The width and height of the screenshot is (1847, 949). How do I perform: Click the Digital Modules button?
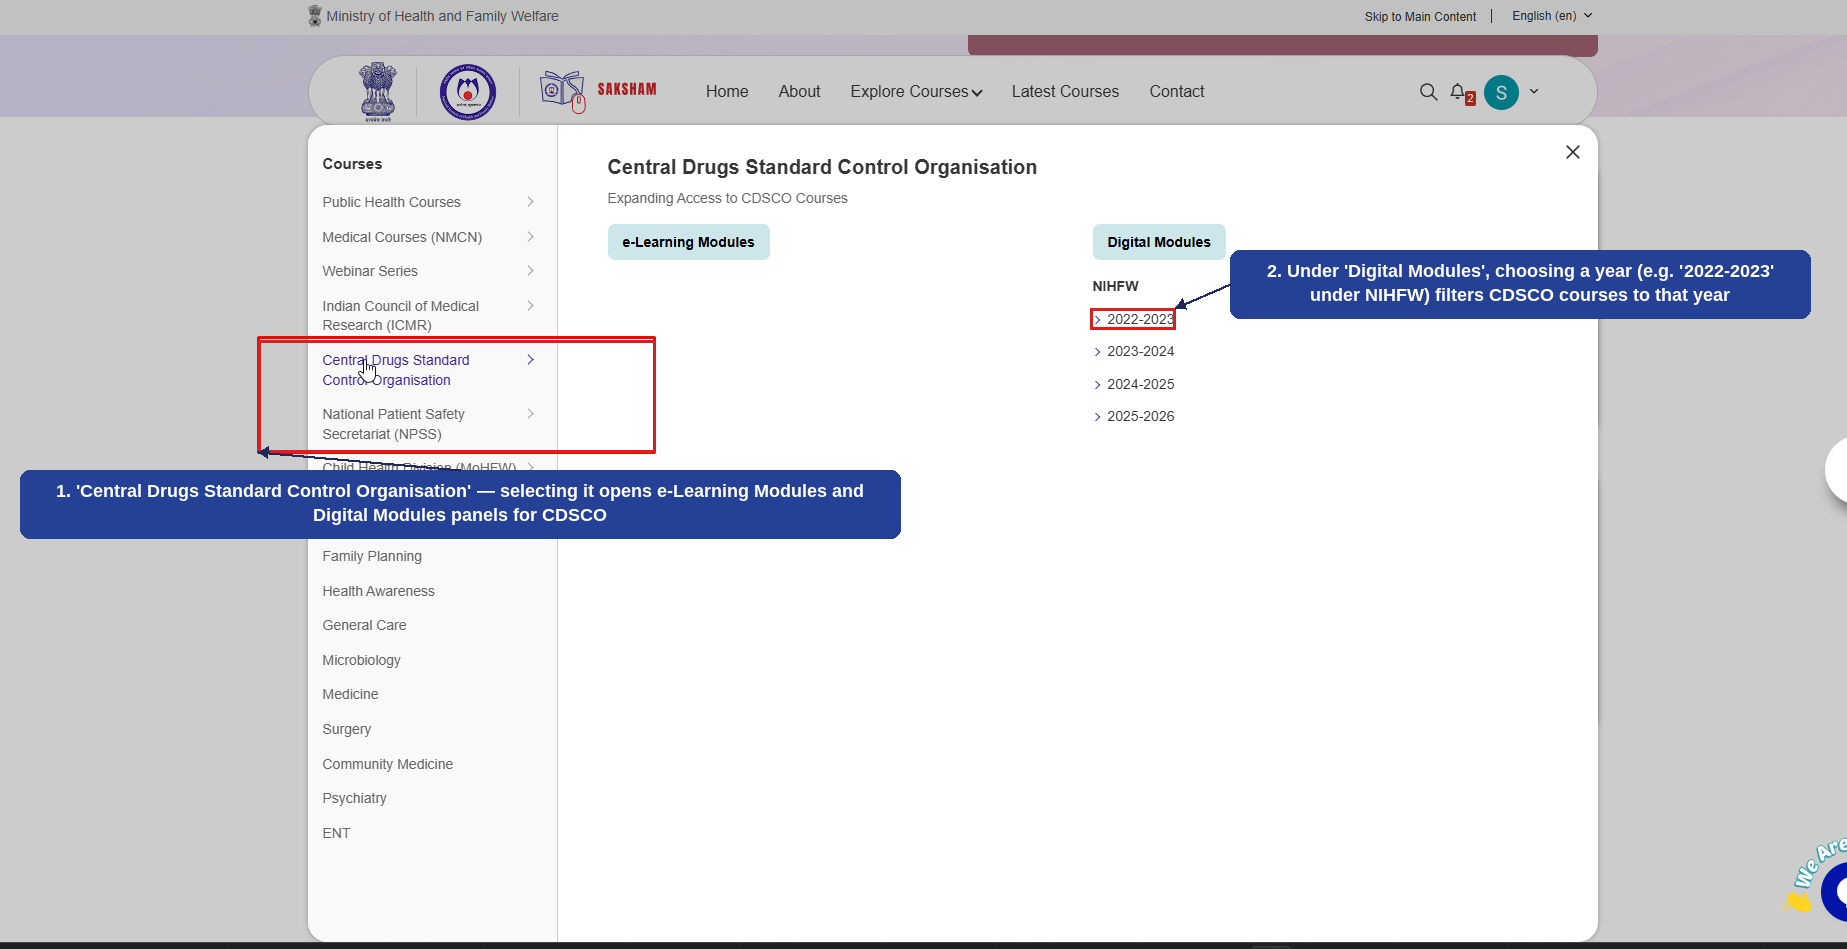pos(1159,242)
